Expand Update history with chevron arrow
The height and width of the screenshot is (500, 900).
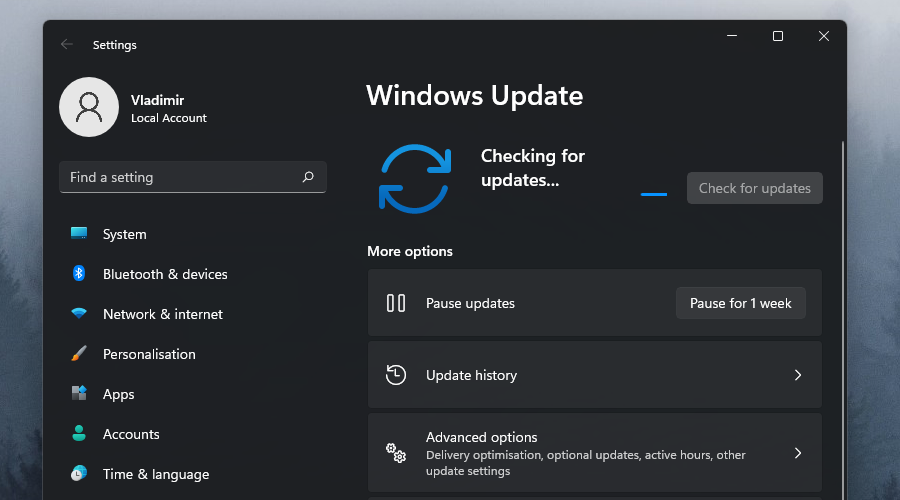click(798, 375)
